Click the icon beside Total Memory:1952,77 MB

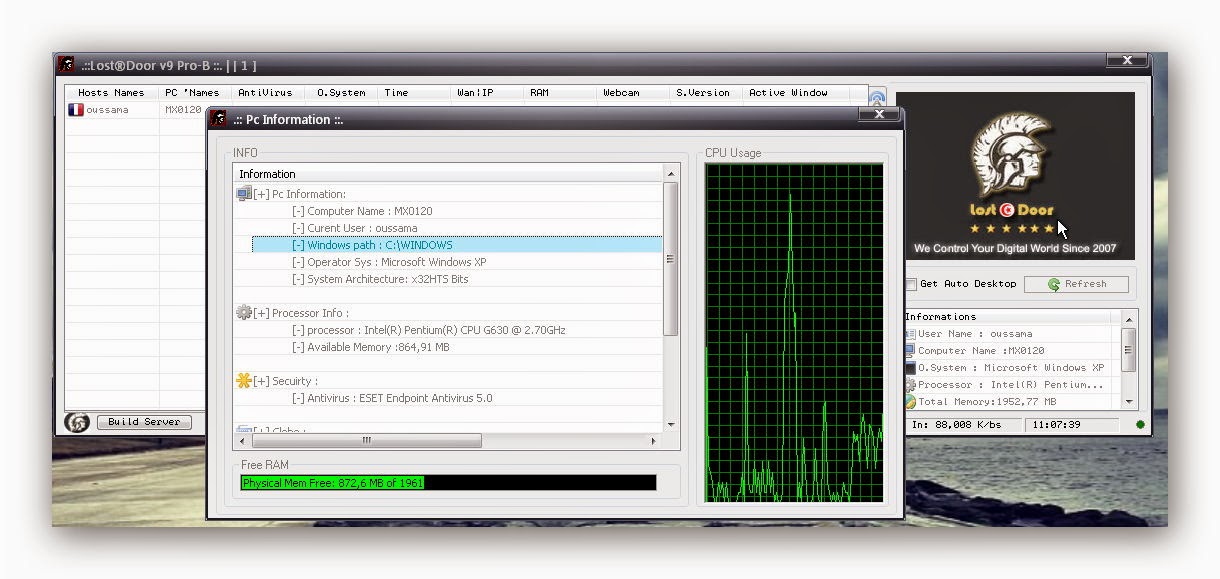910,402
